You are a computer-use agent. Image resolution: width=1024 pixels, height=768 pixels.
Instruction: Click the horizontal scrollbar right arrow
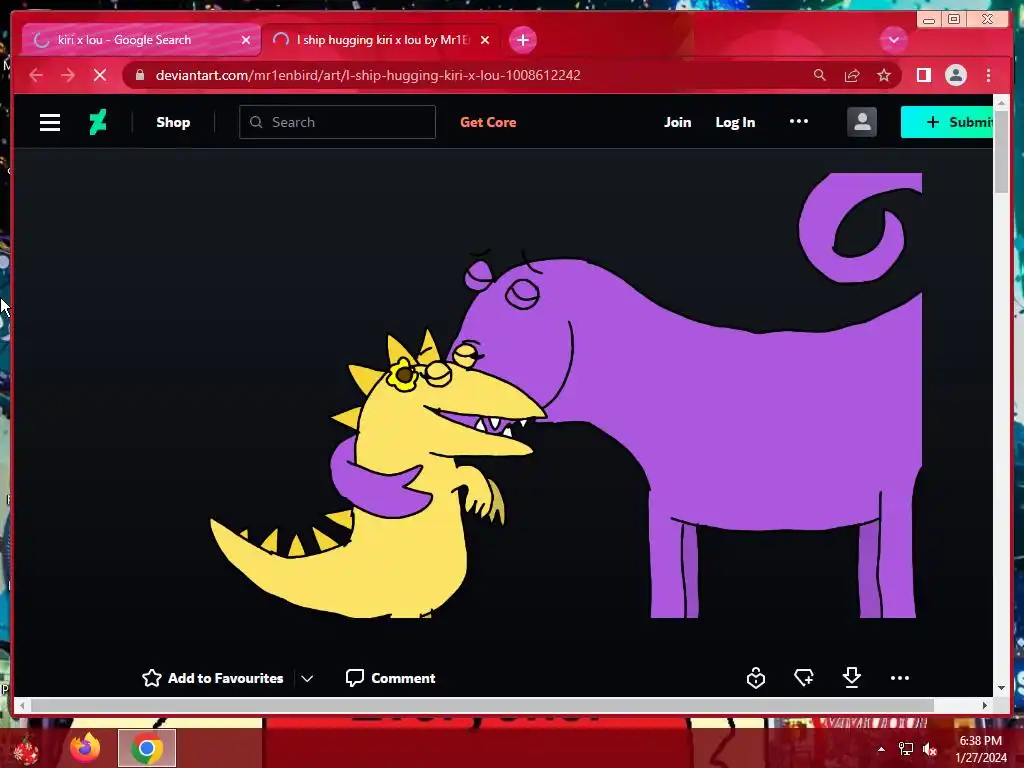point(985,705)
